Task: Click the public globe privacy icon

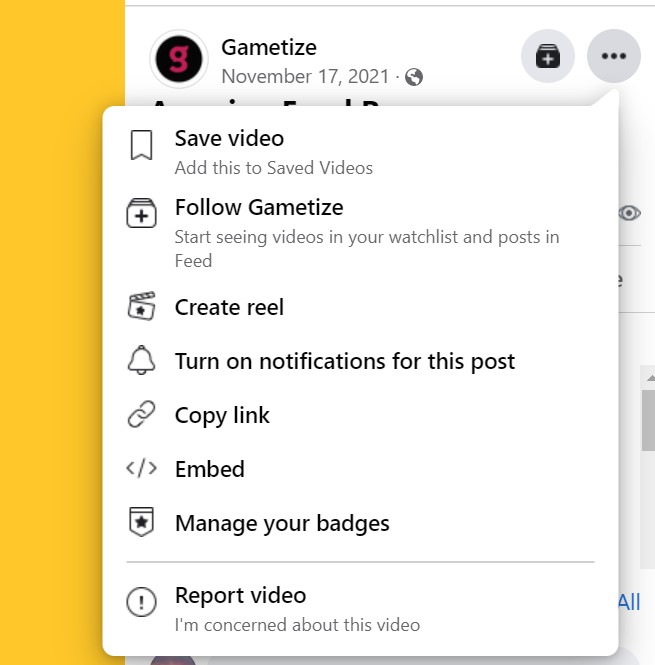Action: click(414, 77)
